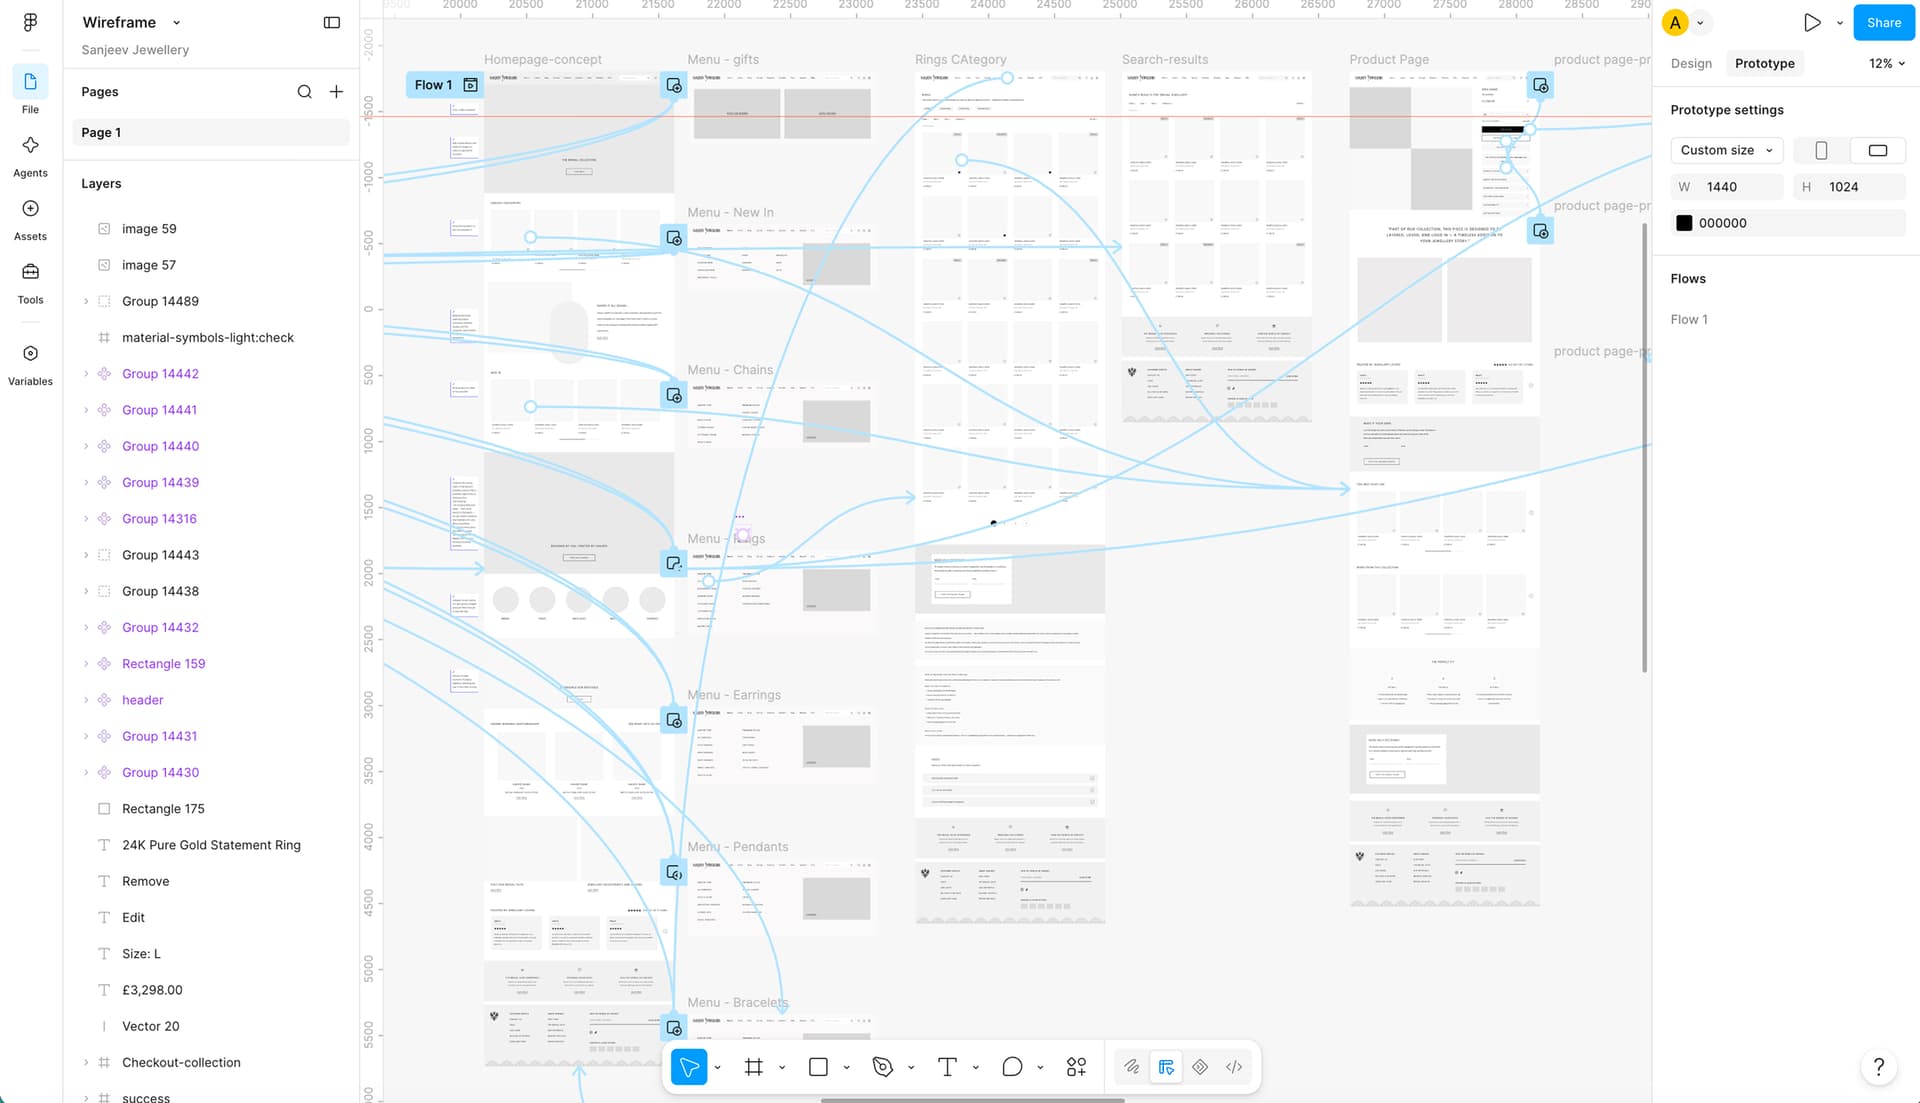Search pages with the magnifier icon
1920x1103 pixels.
[x=304, y=92]
